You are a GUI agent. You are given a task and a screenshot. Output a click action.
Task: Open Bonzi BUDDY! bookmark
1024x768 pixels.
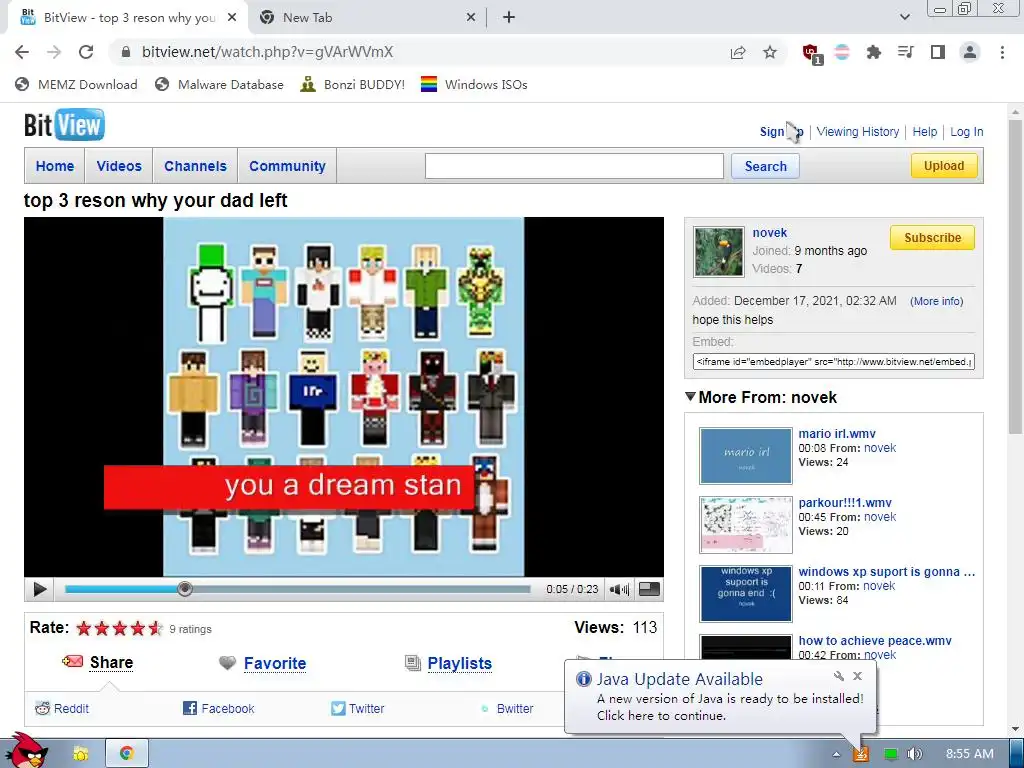point(353,84)
